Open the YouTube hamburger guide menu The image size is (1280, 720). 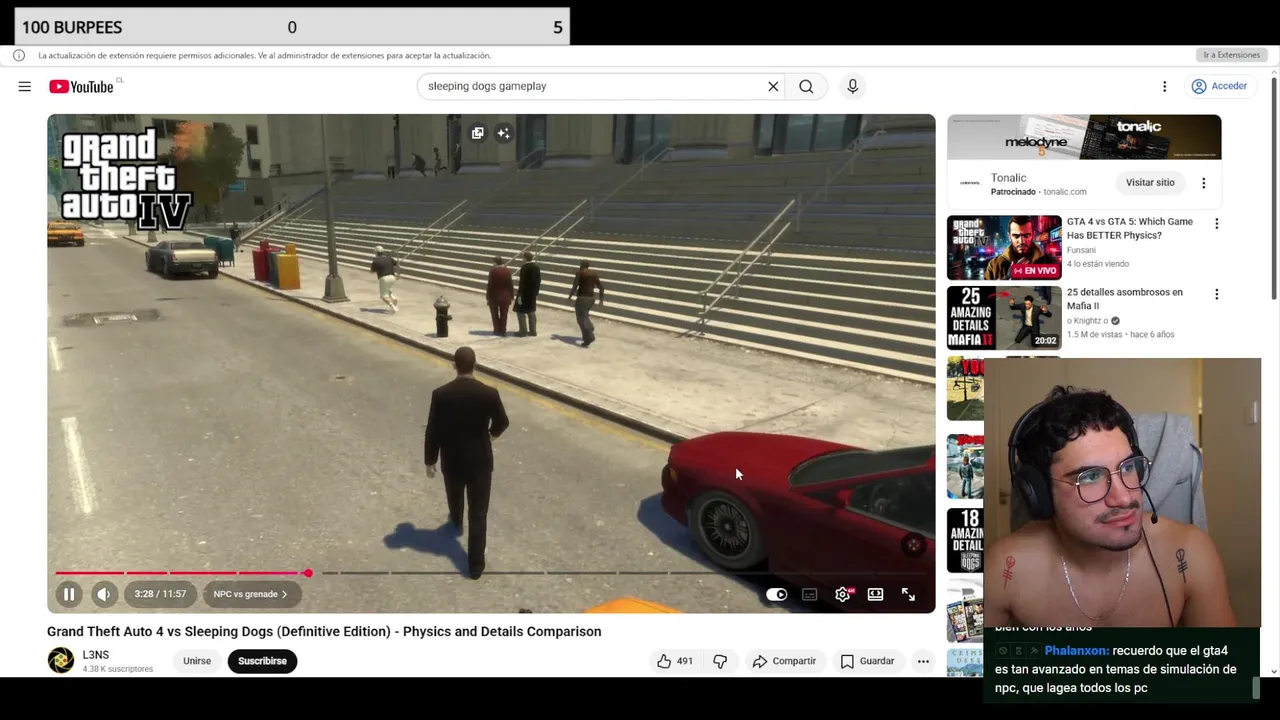click(24, 86)
